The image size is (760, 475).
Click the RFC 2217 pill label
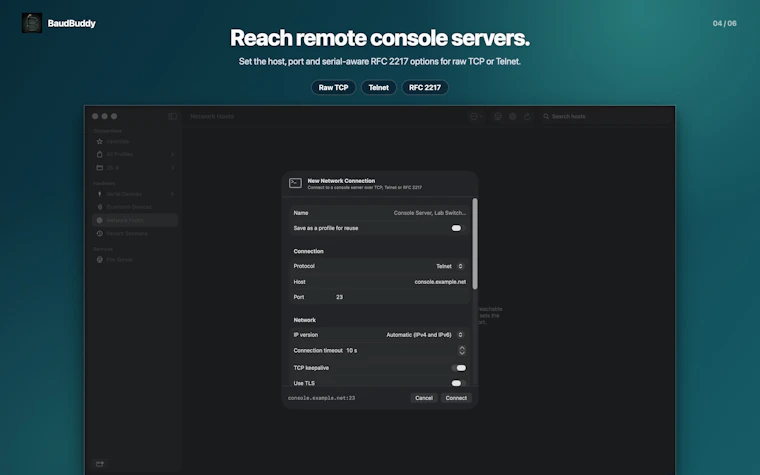(425, 88)
